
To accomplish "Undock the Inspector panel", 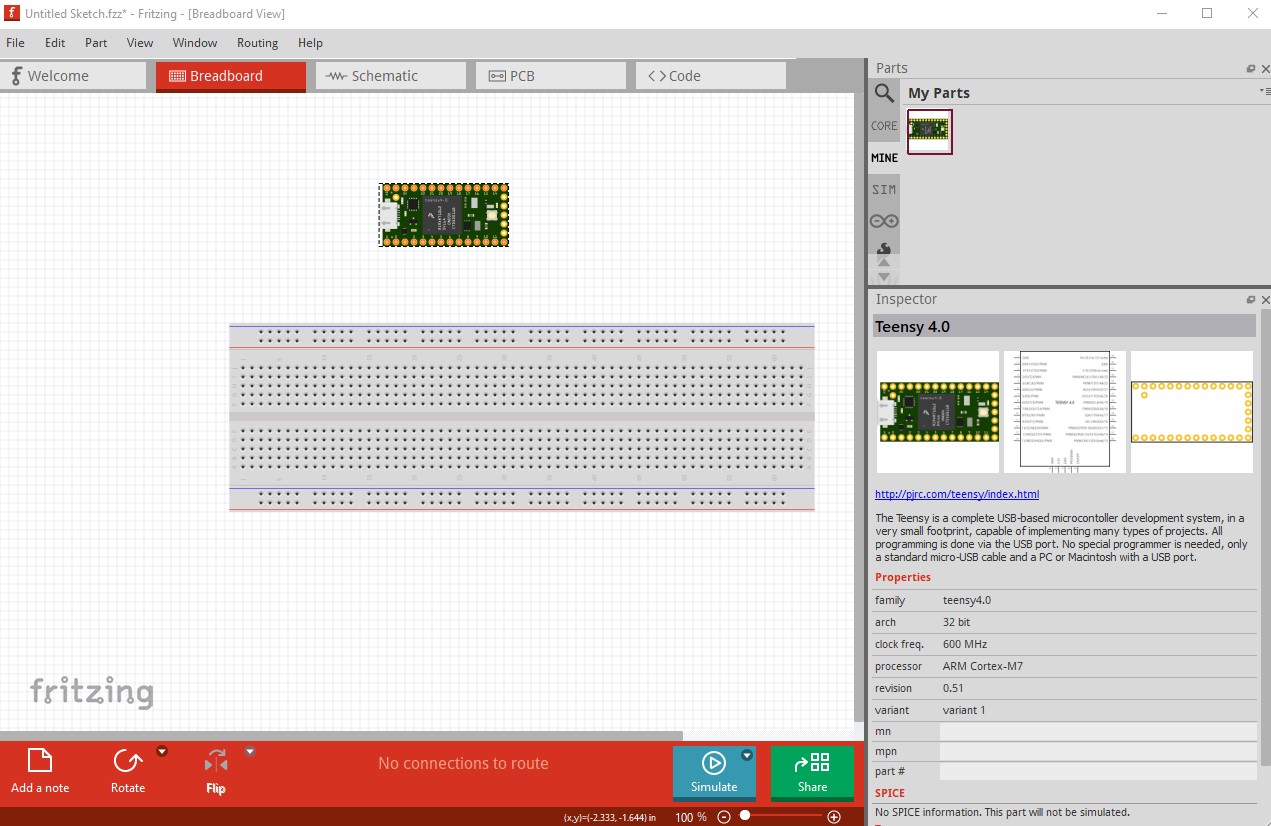I will [1251, 300].
